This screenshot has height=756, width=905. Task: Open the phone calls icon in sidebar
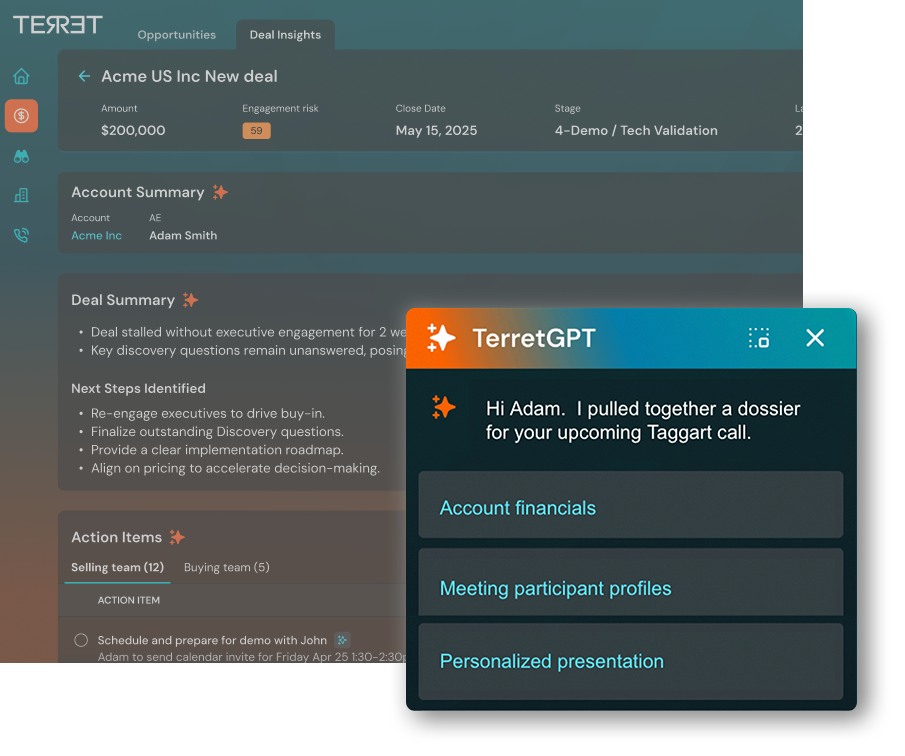coord(21,235)
